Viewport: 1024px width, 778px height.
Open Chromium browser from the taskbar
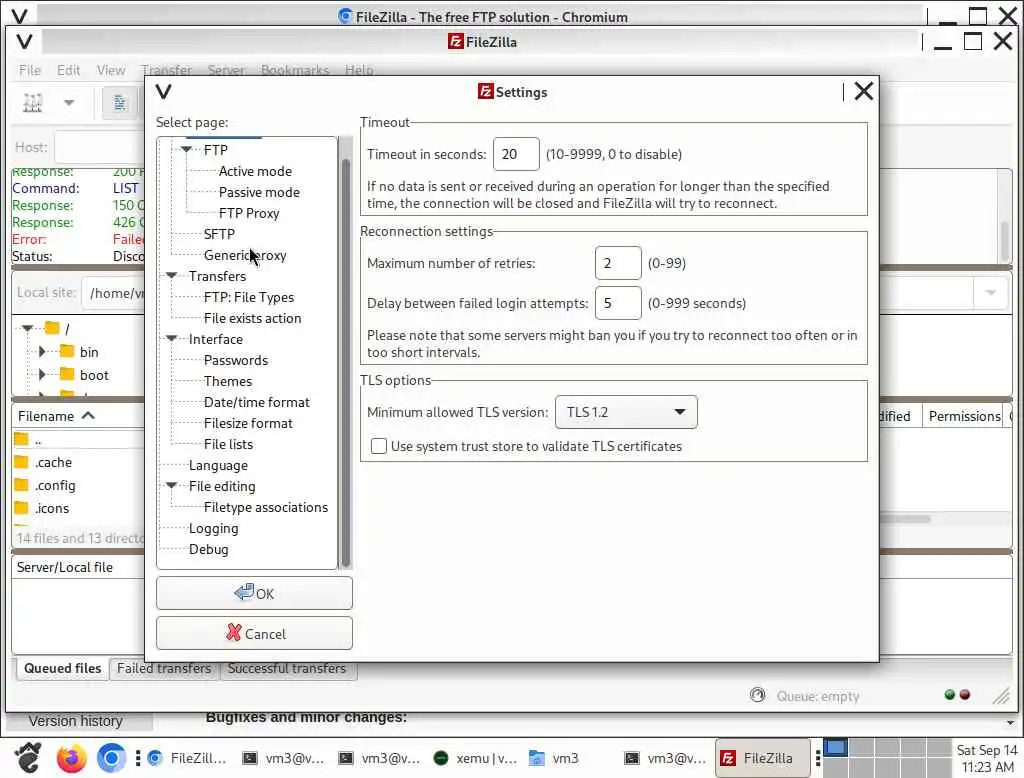[x=111, y=758]
